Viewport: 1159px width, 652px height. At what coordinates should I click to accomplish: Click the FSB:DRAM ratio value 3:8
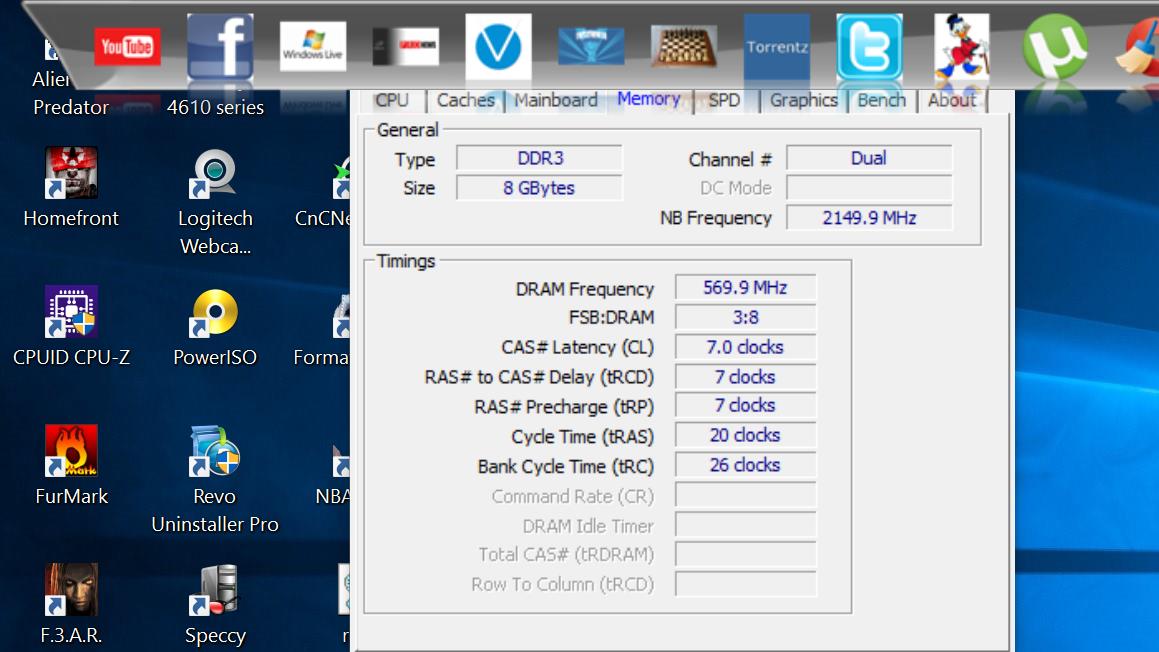pos(745,317)
